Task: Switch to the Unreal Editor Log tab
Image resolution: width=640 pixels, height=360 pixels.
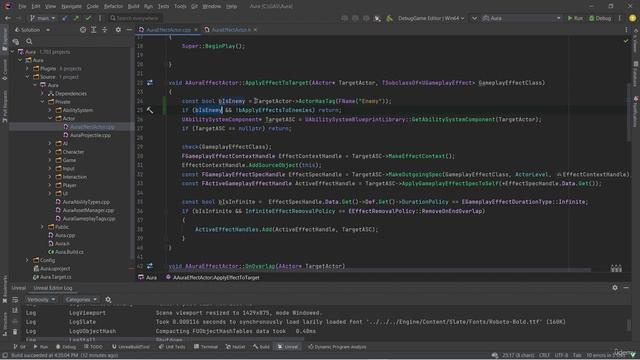Action: (x=53, y=288)
